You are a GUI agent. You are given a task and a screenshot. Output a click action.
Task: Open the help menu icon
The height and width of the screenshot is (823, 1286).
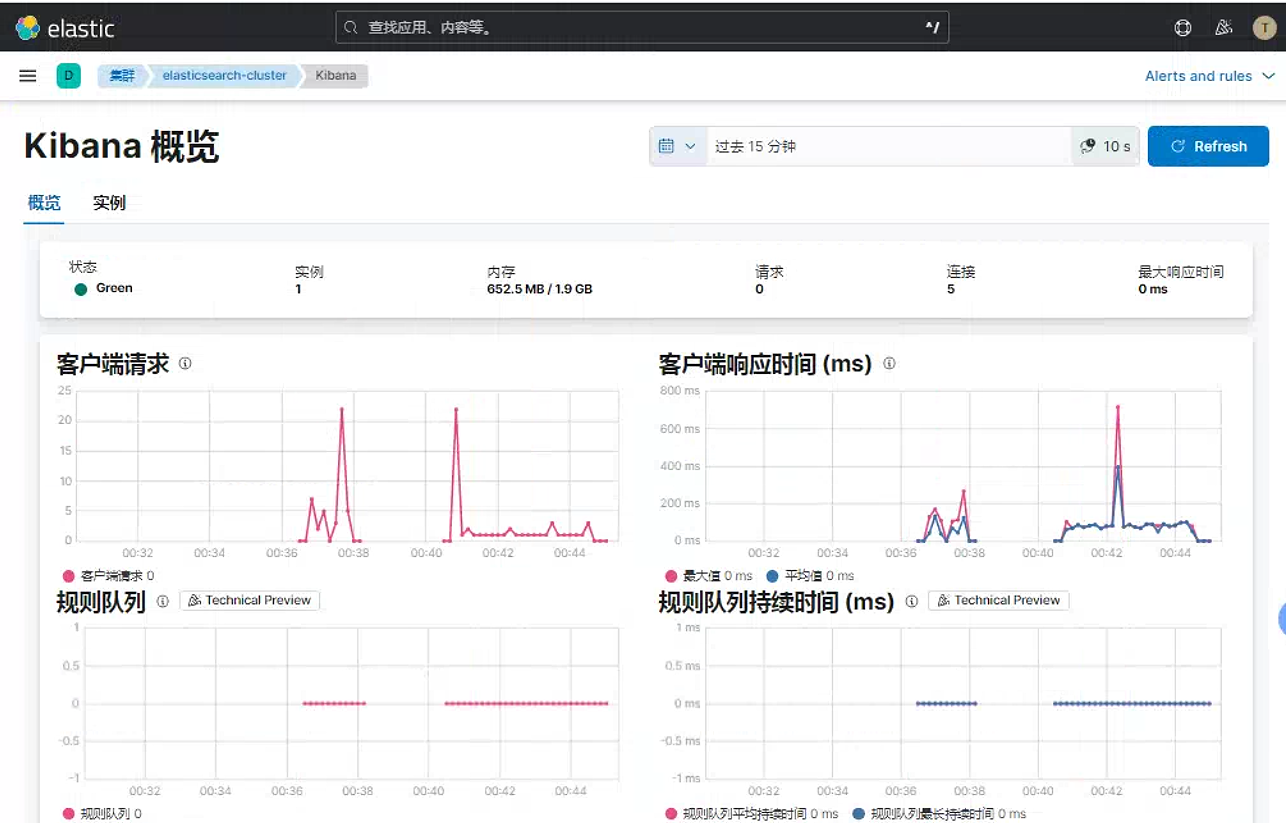[x=1183, y=28]
